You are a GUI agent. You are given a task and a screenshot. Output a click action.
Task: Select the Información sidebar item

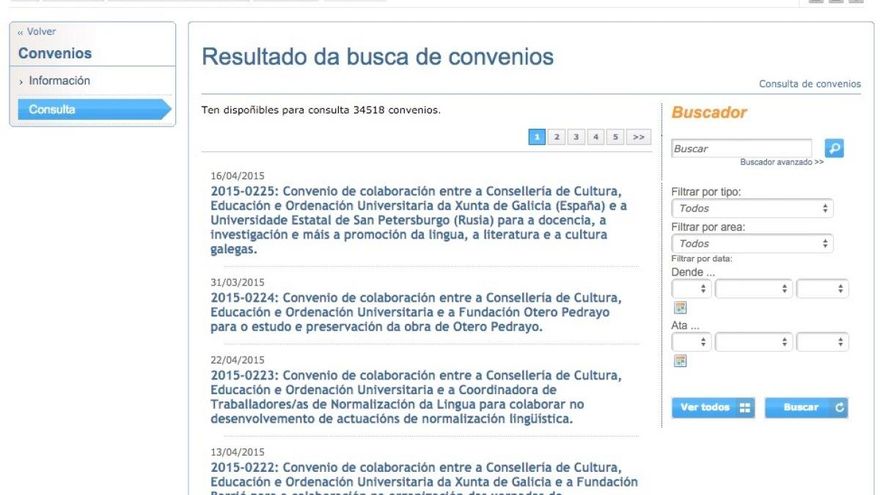point(59,81)
